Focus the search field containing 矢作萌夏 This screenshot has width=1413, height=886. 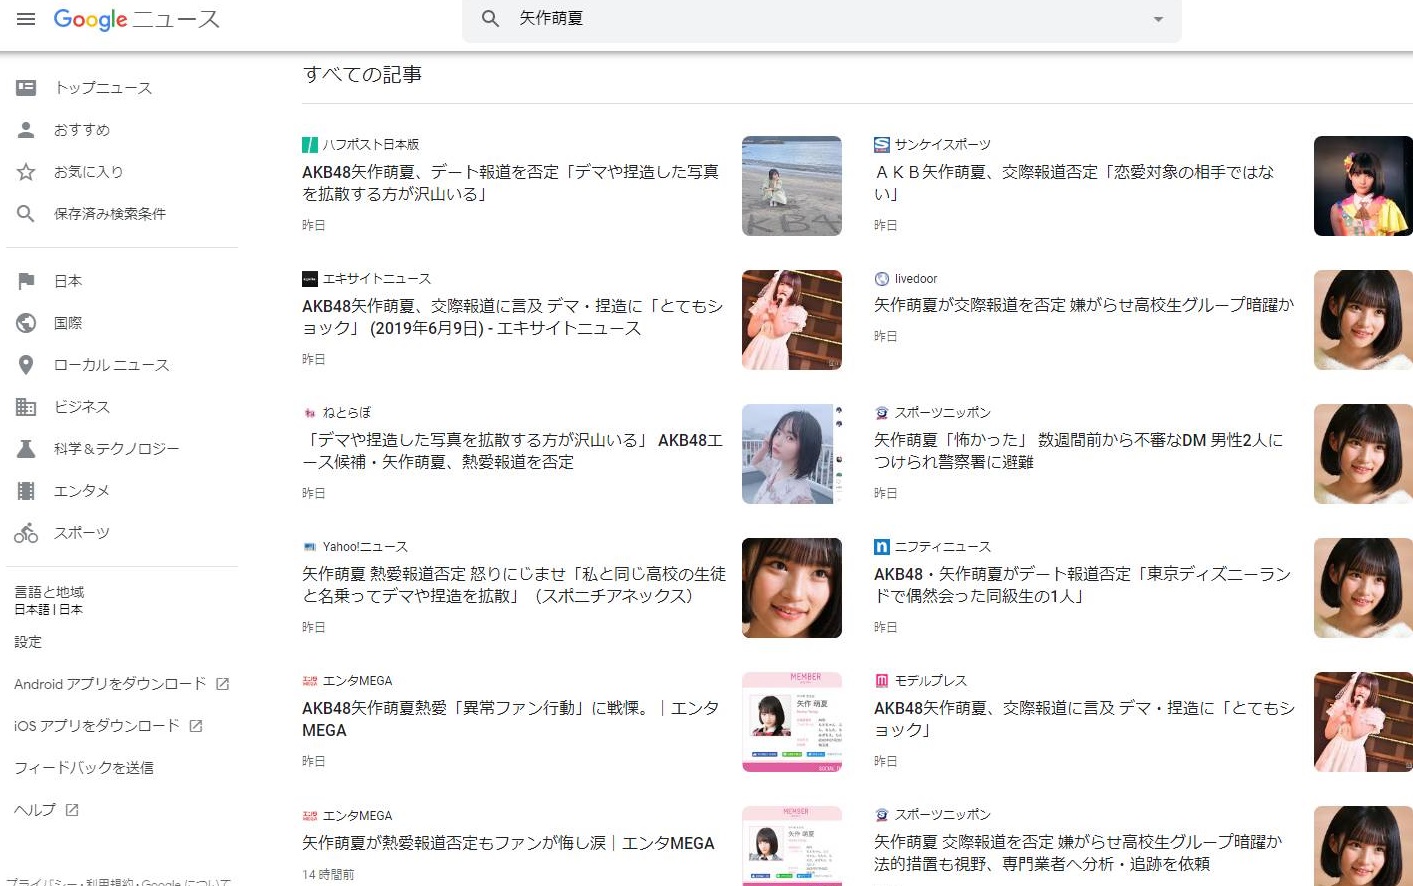tap(822, 19)
